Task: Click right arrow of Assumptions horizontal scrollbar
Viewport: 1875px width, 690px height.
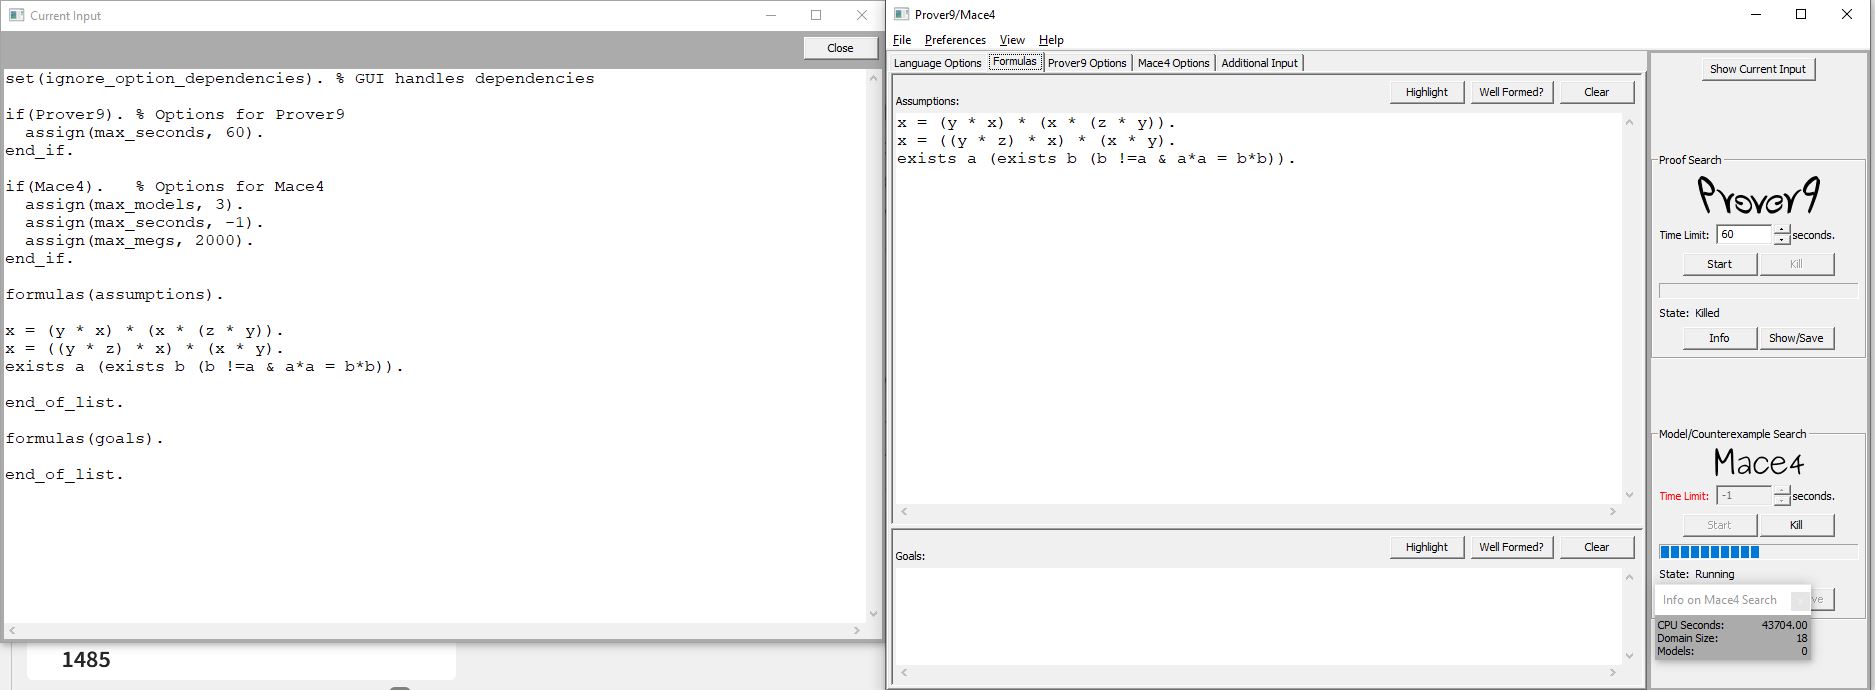Action: (1612, 511)
